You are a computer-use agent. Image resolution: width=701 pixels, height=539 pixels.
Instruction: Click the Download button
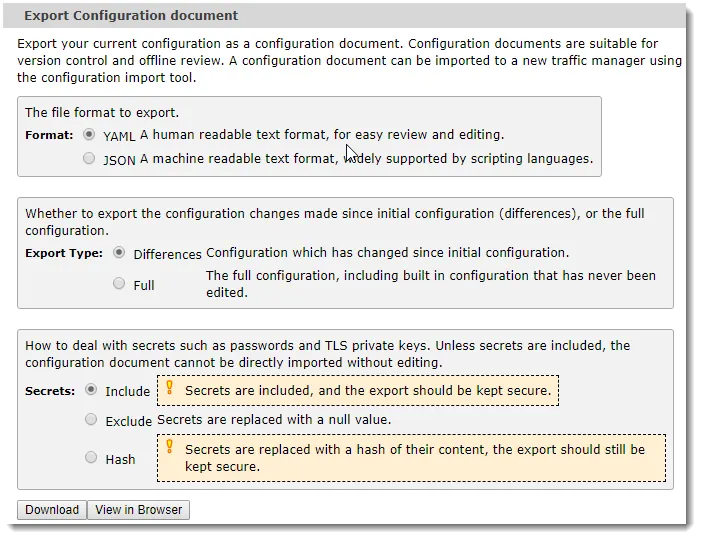52,510
